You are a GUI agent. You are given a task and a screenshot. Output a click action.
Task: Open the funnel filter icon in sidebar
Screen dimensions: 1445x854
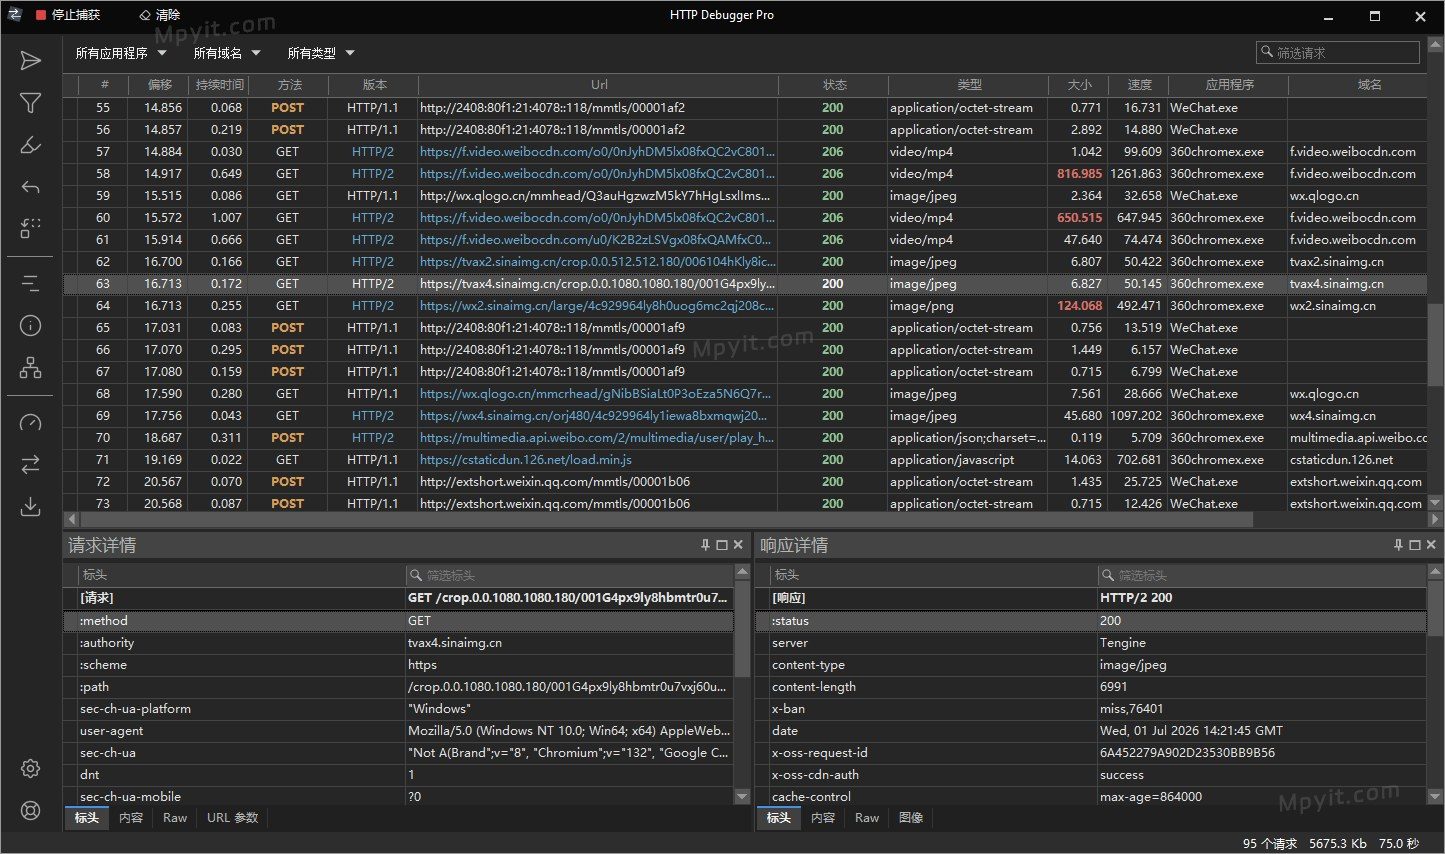[x=31, y=103]
